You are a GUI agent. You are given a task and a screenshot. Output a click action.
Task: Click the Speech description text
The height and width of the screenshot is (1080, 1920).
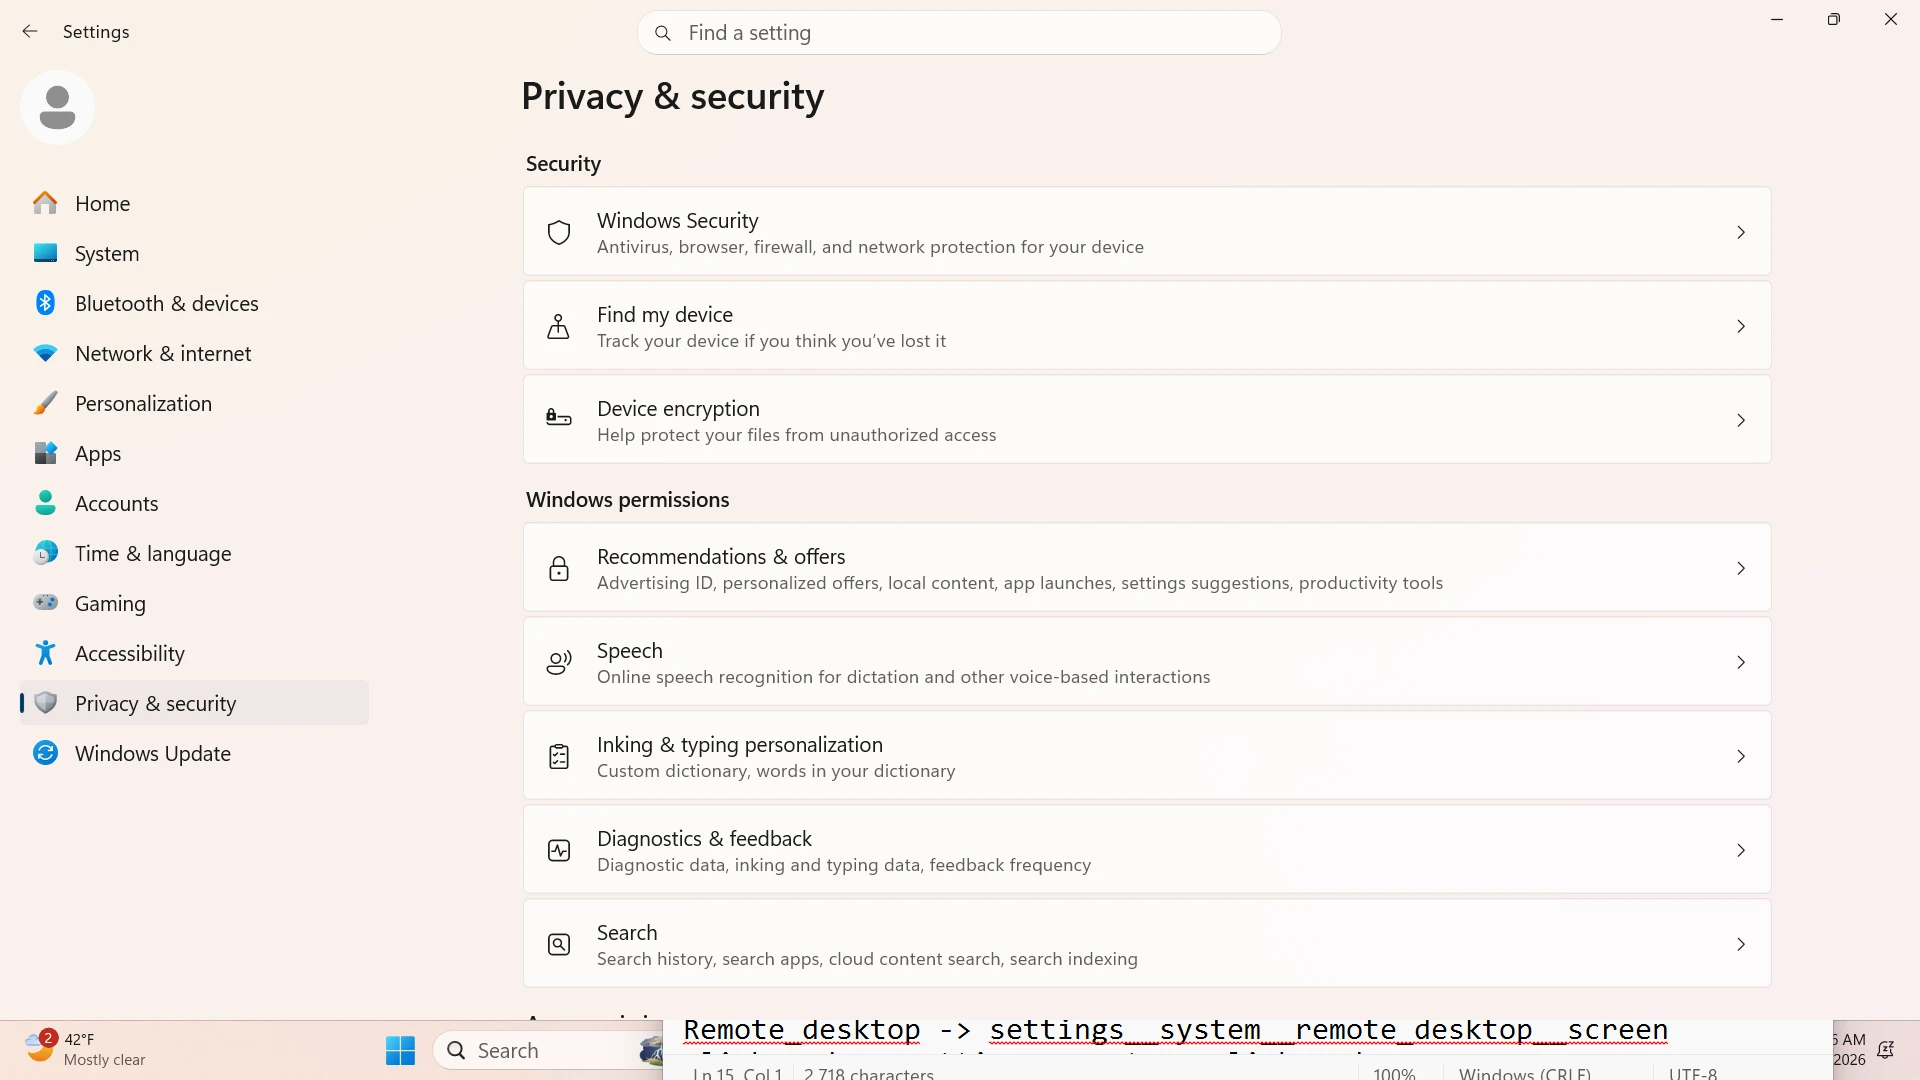[x=903, y=677]
